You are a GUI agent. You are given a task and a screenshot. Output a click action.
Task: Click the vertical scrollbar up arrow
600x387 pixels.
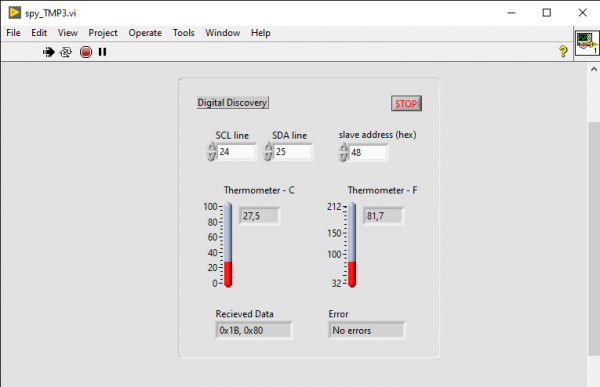pyautogui.click(x=593, y=69)
